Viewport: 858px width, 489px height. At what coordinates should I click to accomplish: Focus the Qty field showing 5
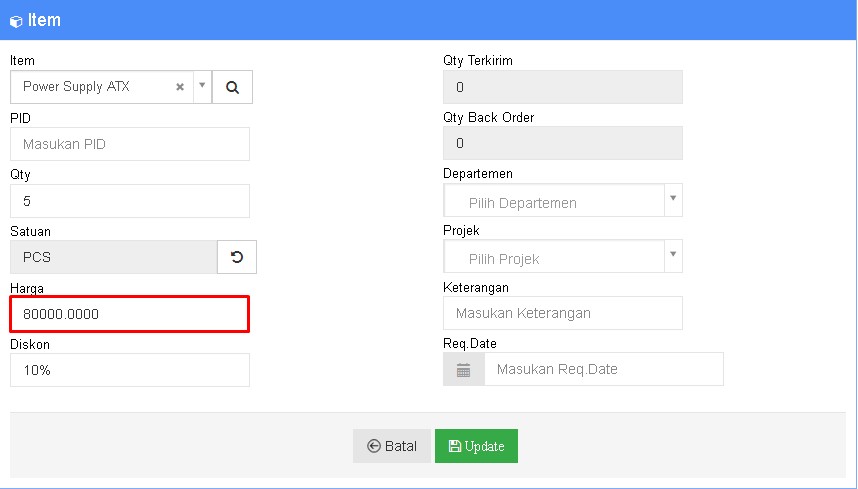129,201
